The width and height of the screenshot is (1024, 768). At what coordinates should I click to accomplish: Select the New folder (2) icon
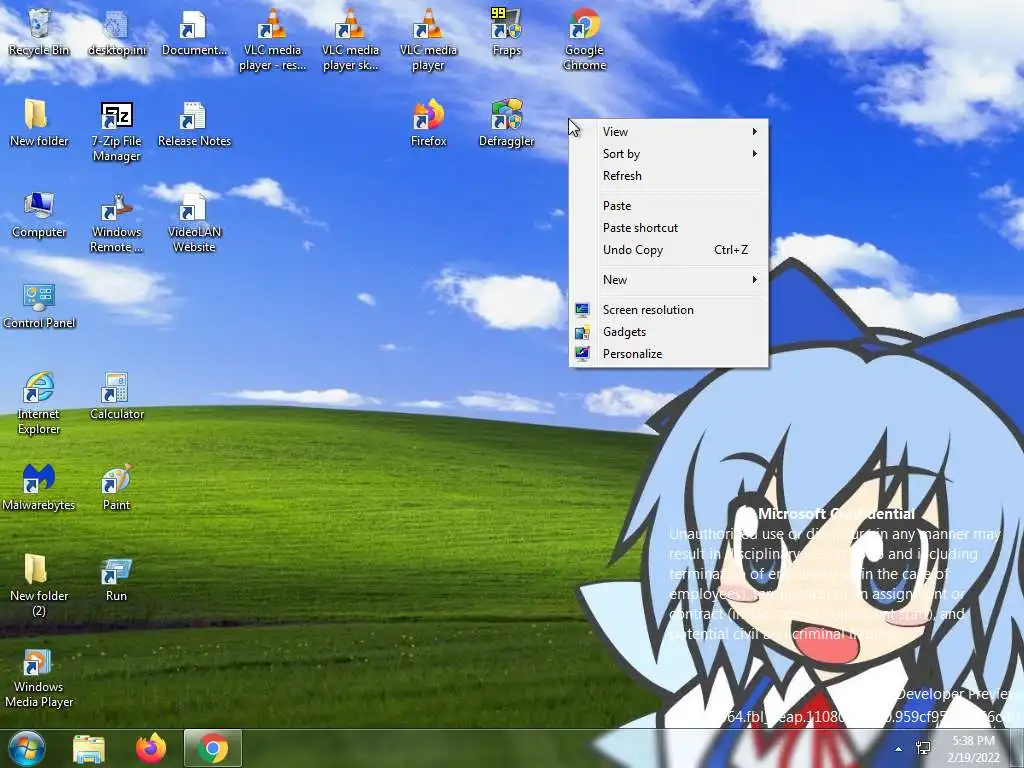(x=39, y=586)
